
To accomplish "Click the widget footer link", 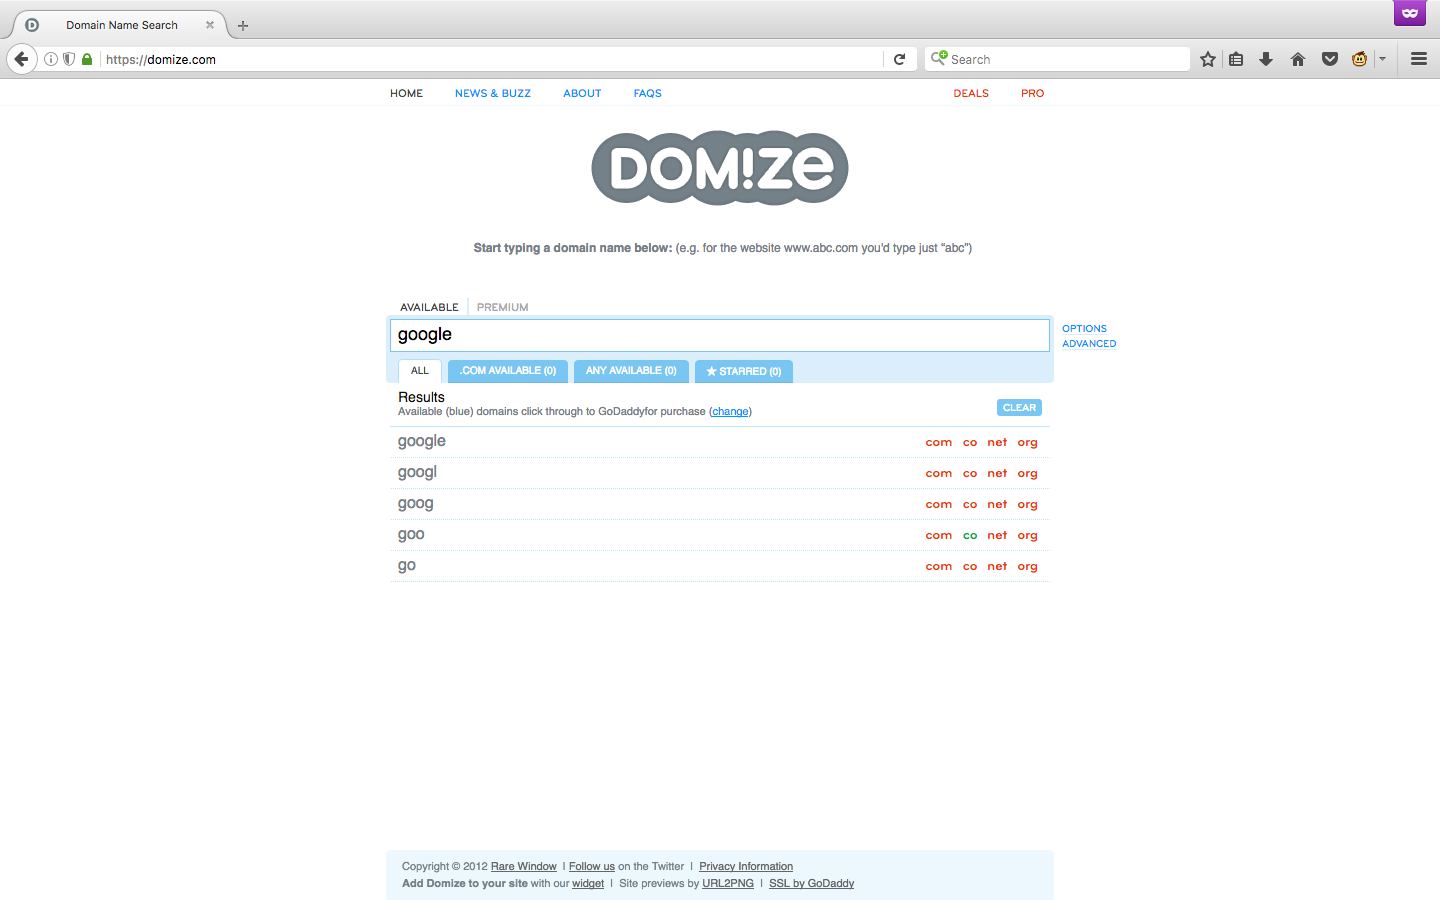I will click(x=588, y=883).
